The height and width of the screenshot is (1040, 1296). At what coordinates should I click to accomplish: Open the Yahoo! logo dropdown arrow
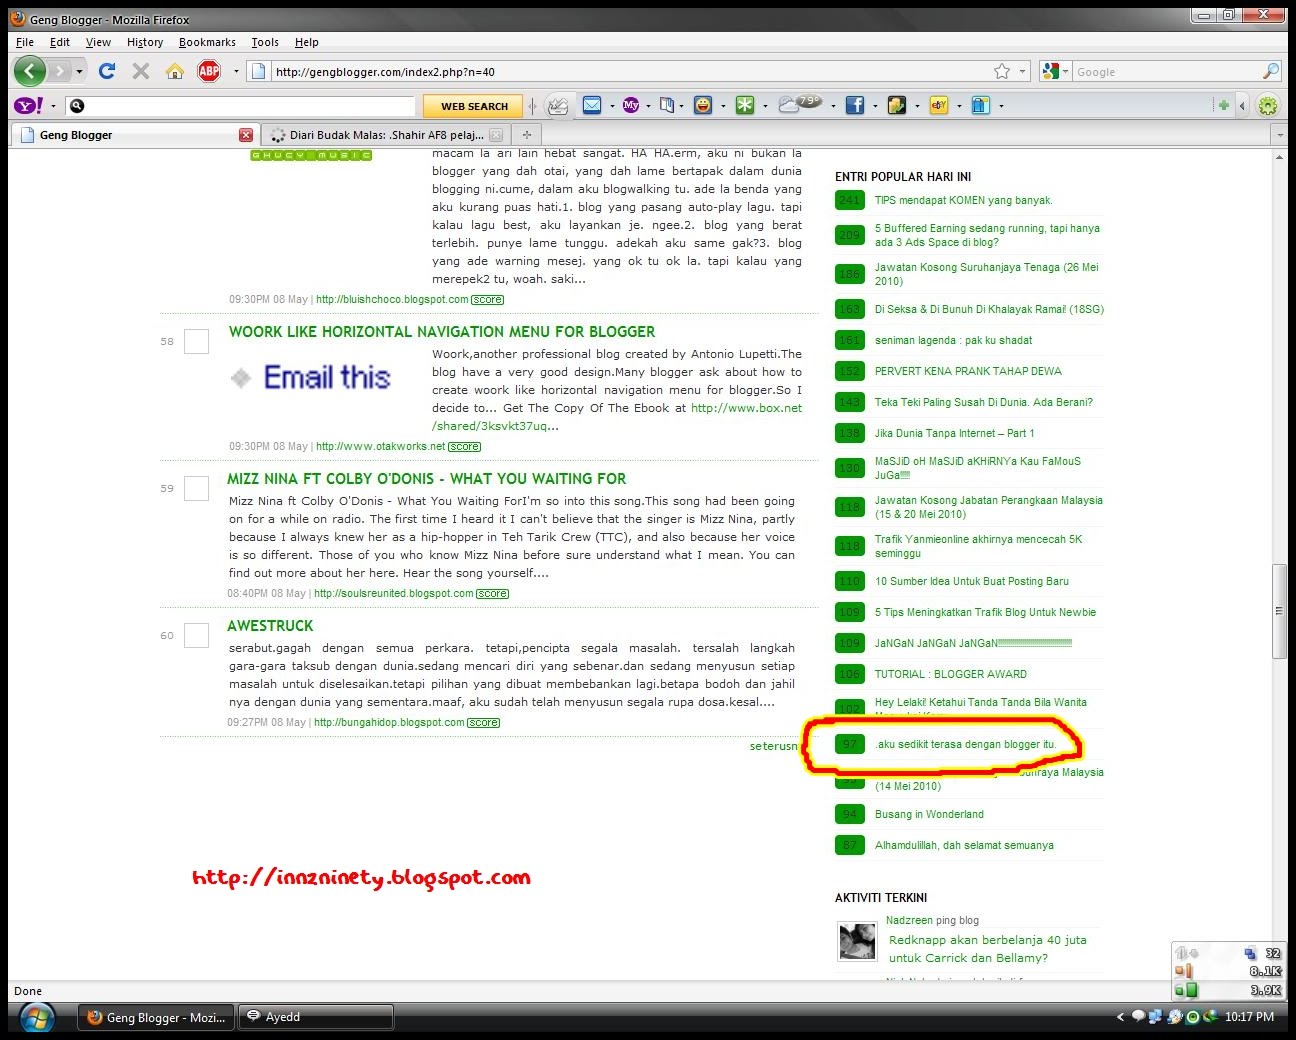point(53,106)
